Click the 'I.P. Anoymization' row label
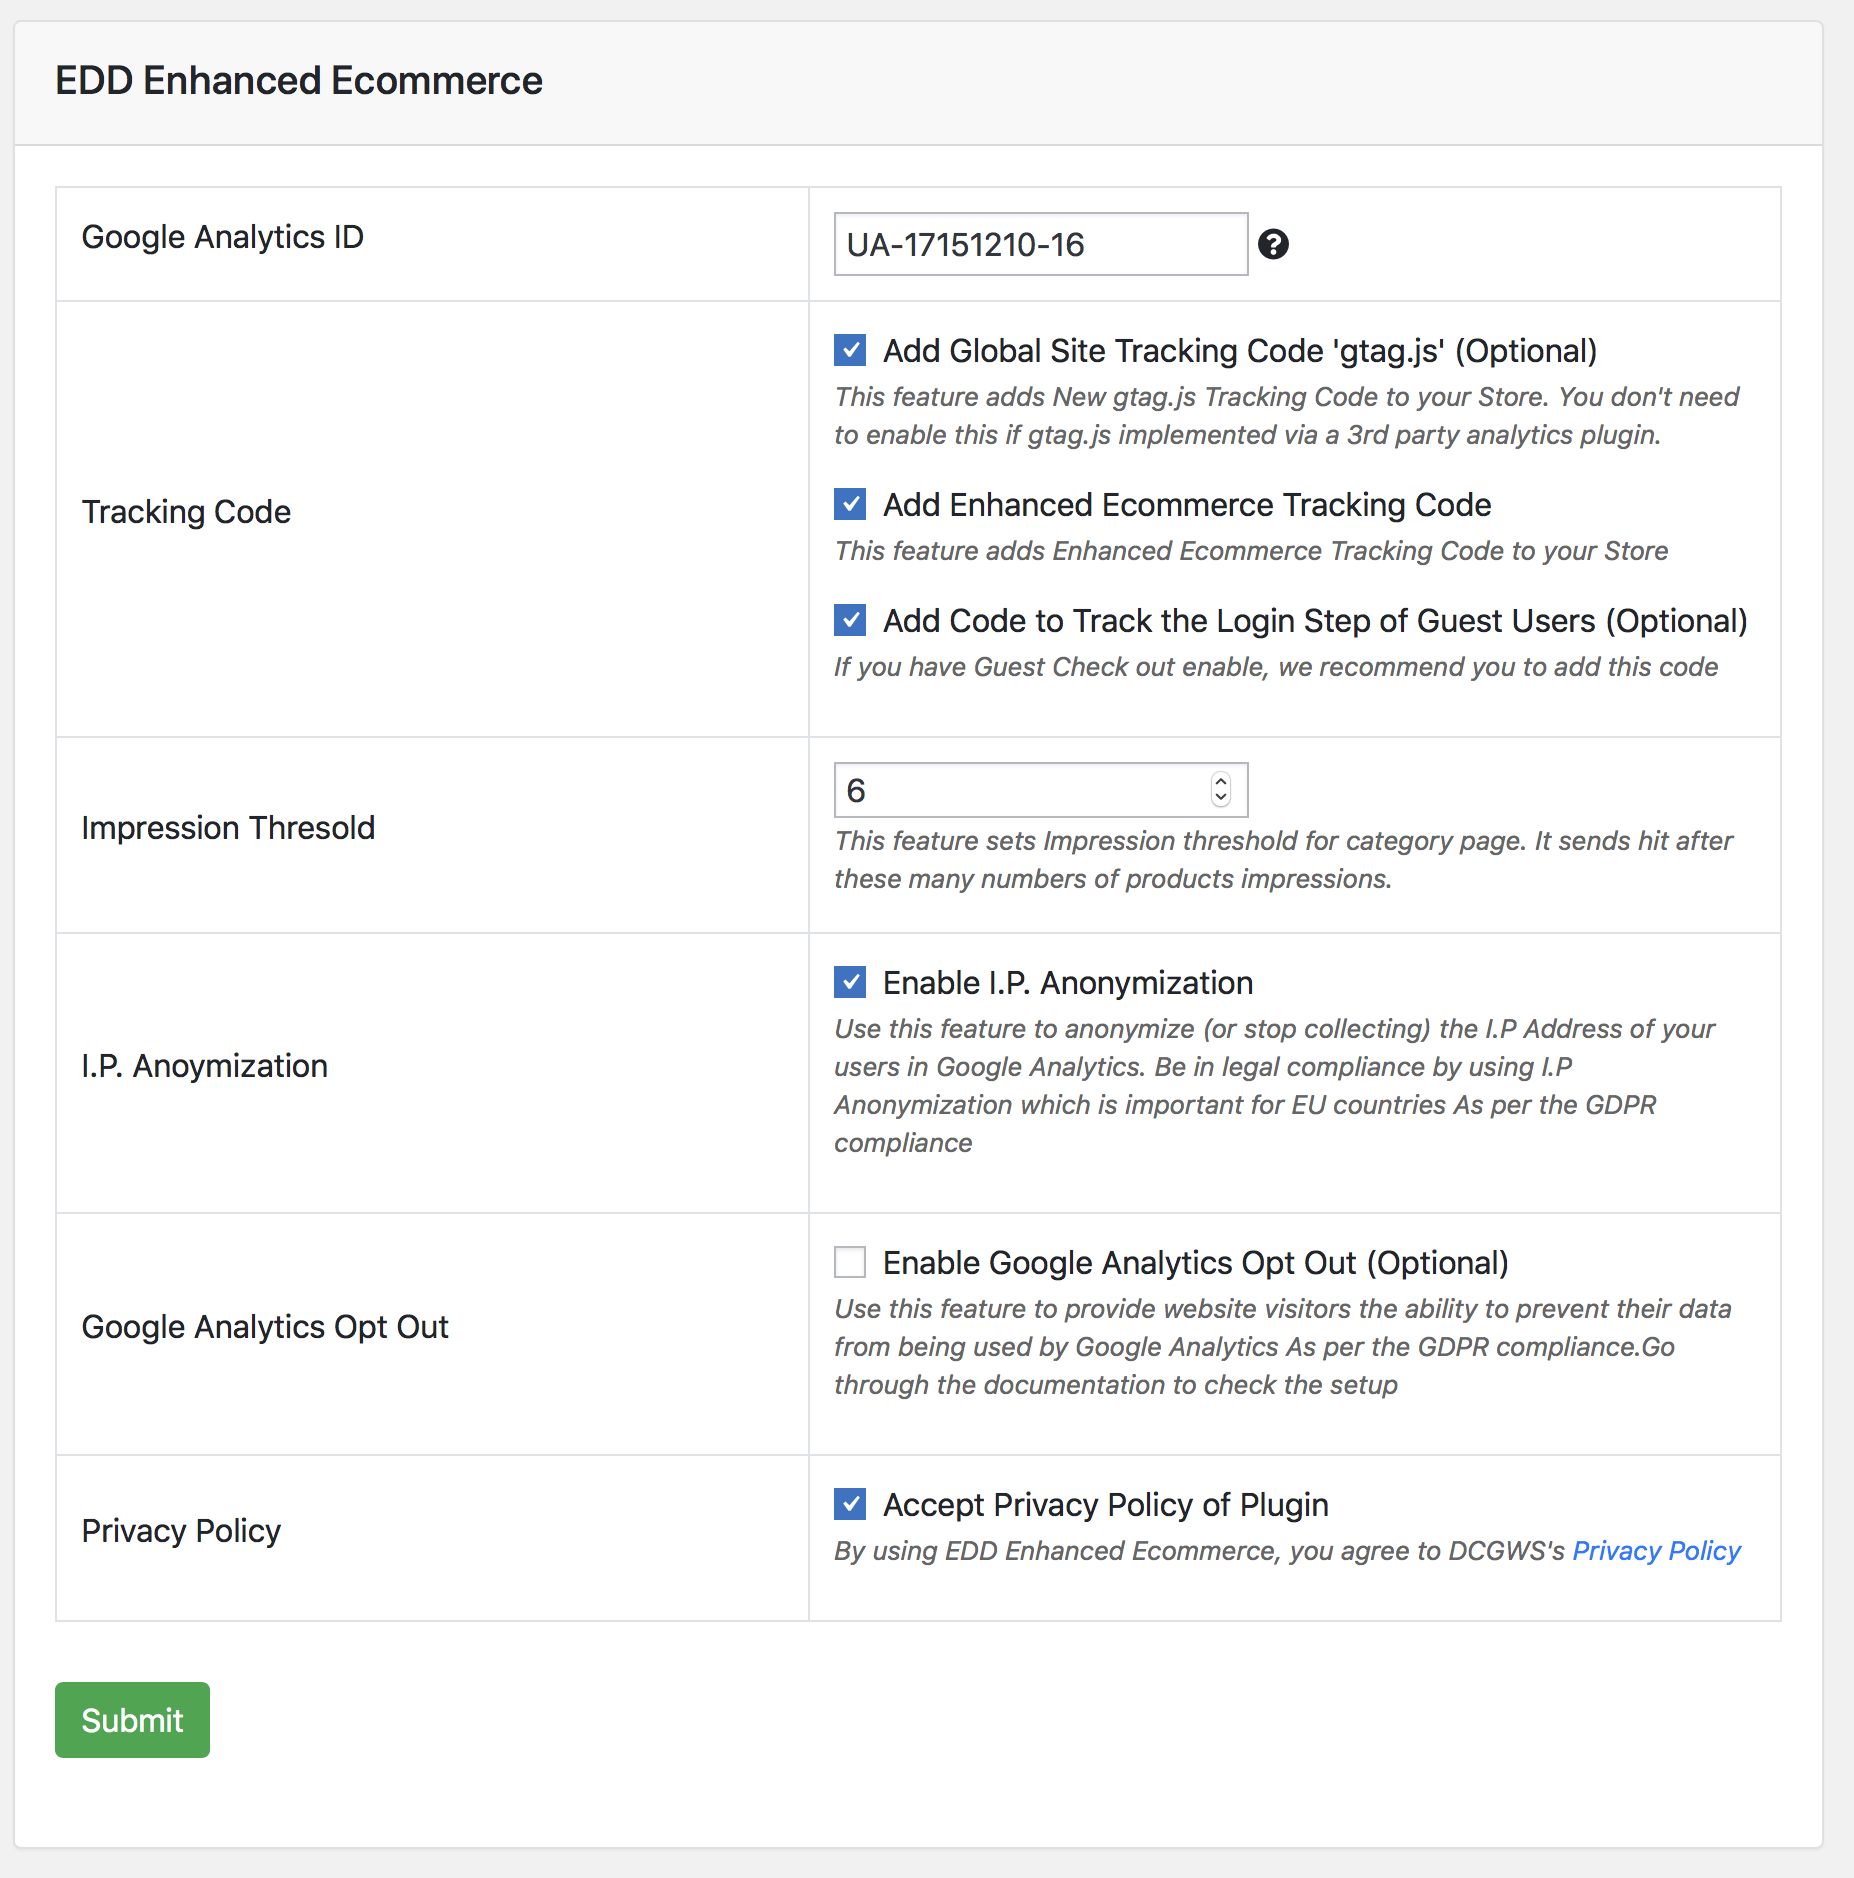The height and width of the screenshot is (1878, 1854). point(205,1066)
